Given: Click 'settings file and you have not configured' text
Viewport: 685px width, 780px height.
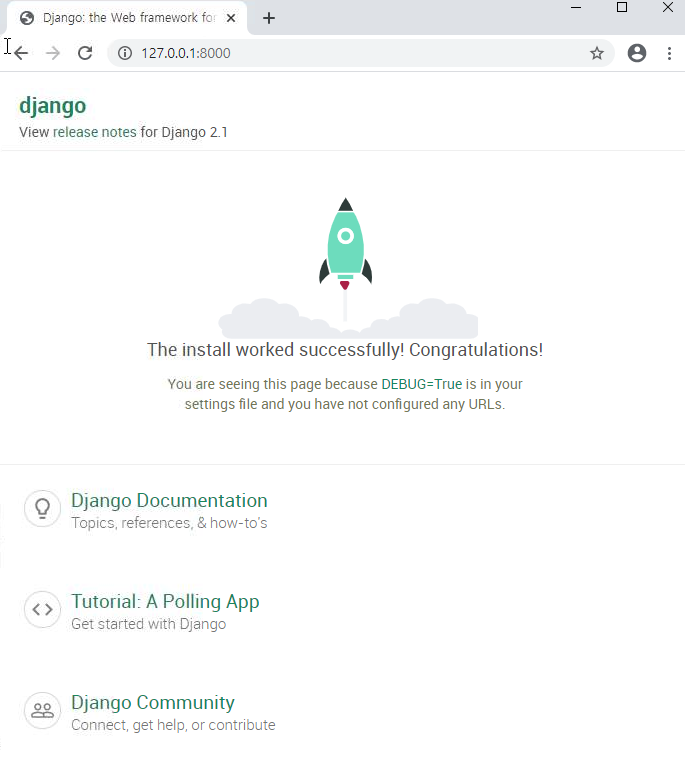Looking at the screenshot, I should click(x=312, y=404).
